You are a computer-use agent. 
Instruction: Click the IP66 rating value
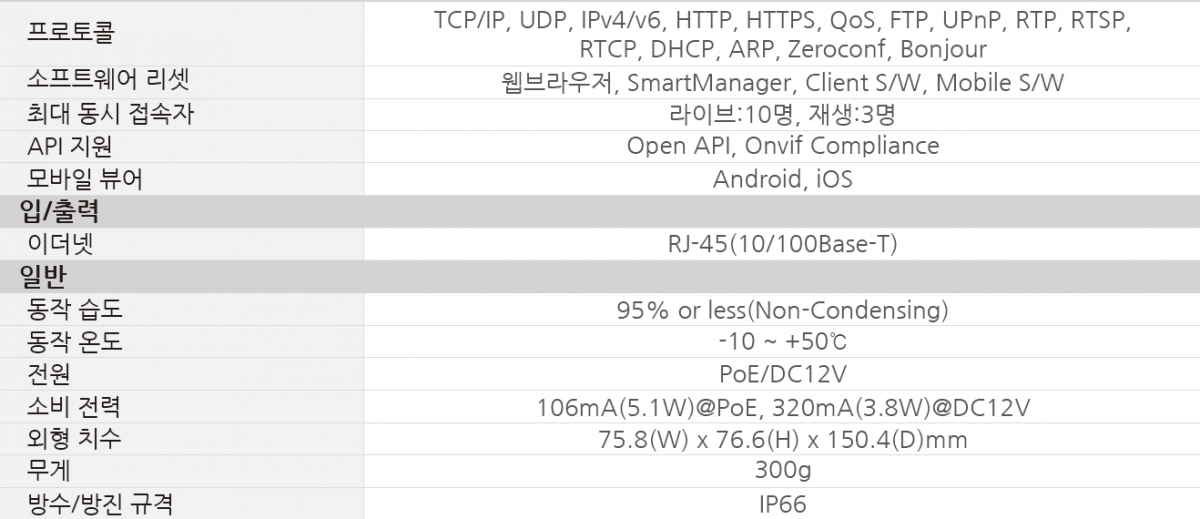point(783,503)
